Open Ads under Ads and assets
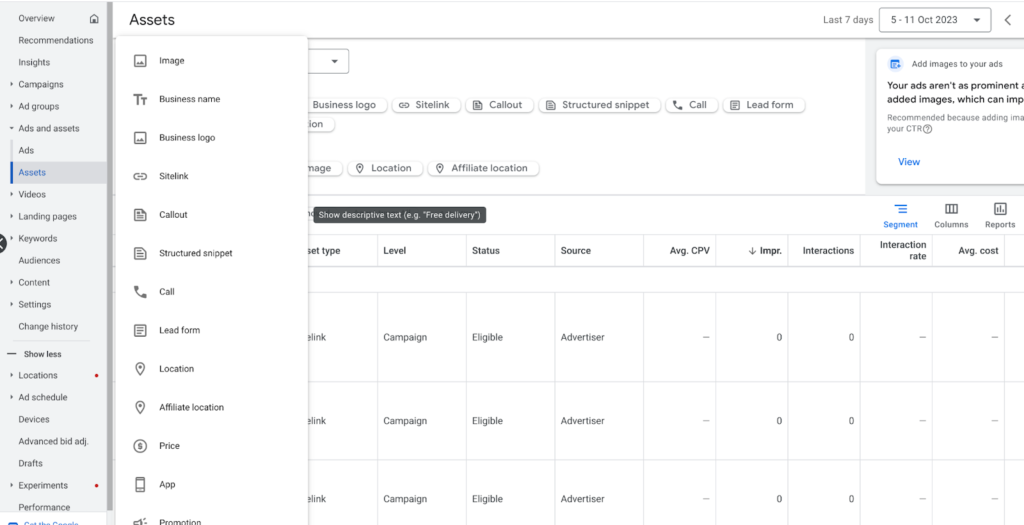 26,151
